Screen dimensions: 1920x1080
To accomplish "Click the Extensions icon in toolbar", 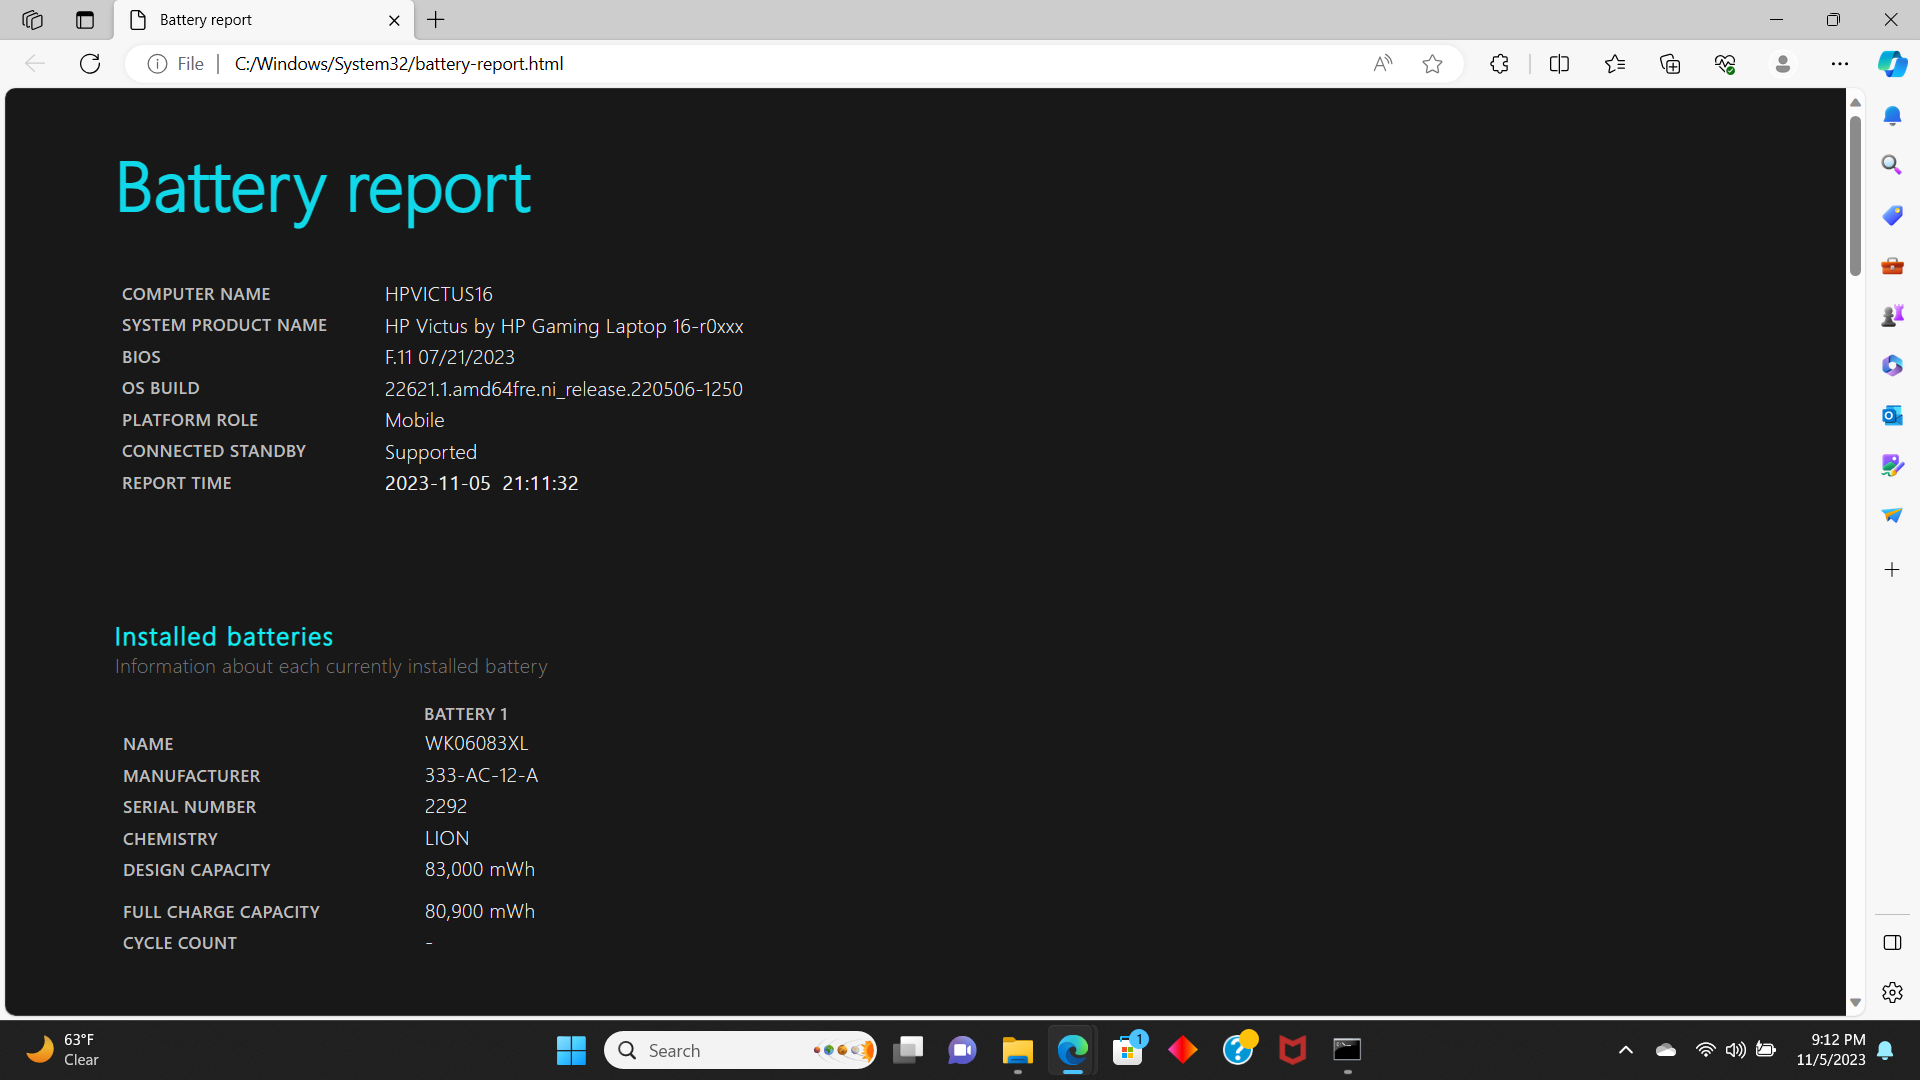I will click(x=1501, y=63).
